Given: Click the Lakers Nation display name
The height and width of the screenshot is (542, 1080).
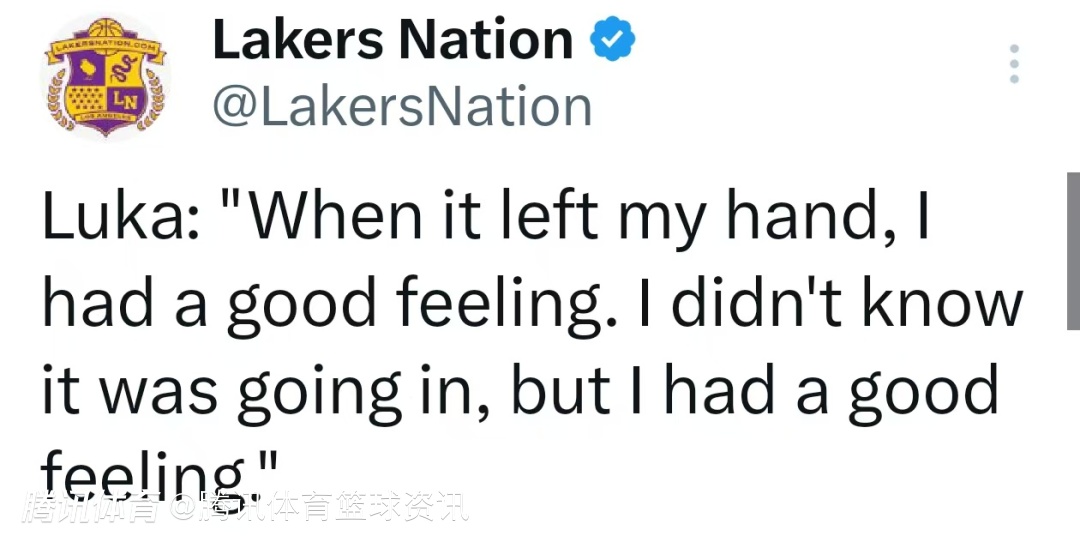Looking at the screenshot, I should pos(393,40).
